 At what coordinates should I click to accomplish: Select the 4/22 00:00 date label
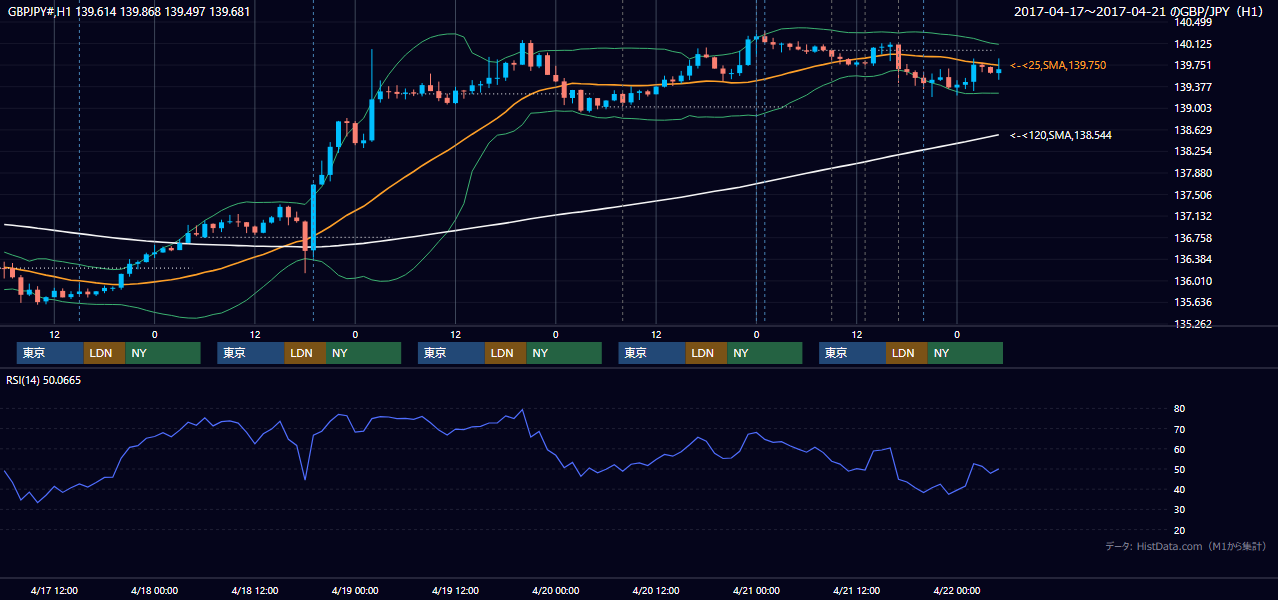coord(957,590)
